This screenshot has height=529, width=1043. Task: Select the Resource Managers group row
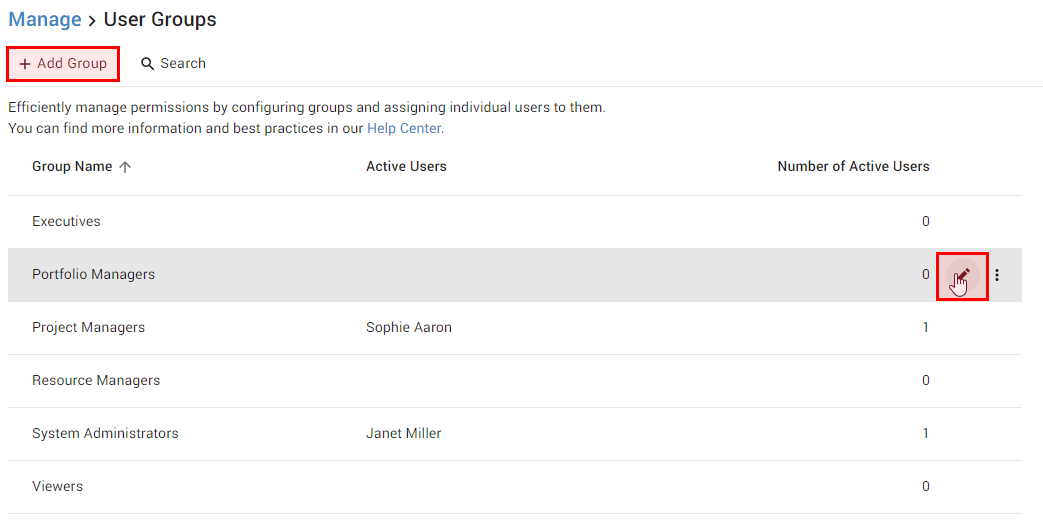515,381
